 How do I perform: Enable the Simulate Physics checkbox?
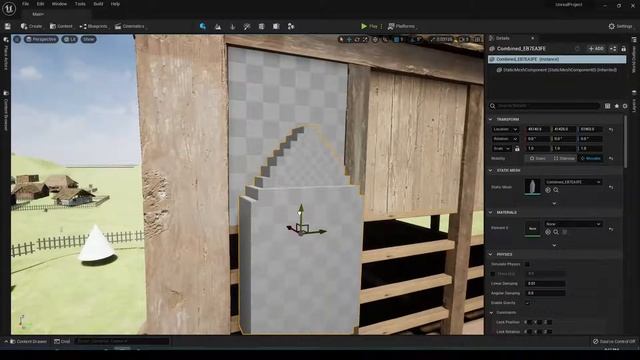[x=527, y=264]
